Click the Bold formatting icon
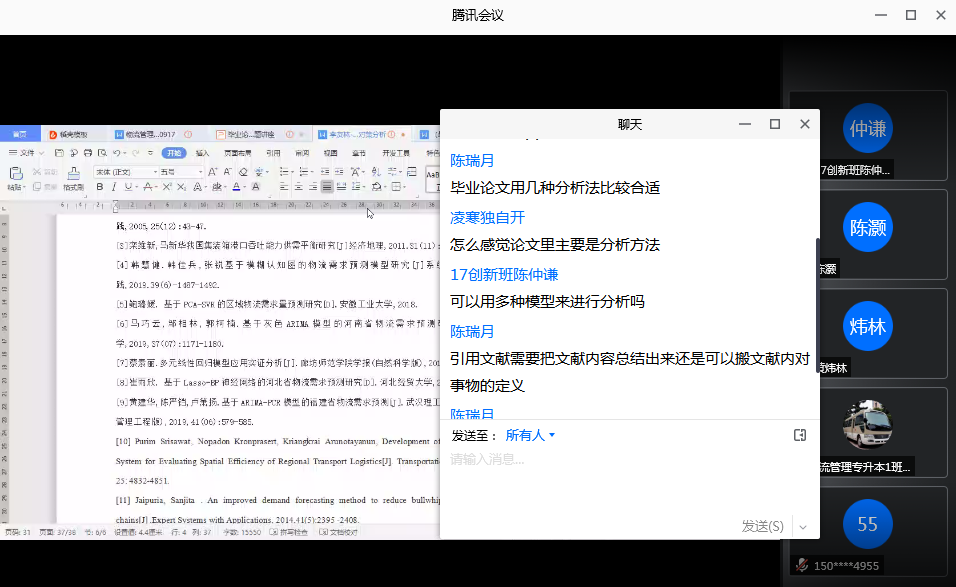 pyautogui.click(x=100, y=187)
